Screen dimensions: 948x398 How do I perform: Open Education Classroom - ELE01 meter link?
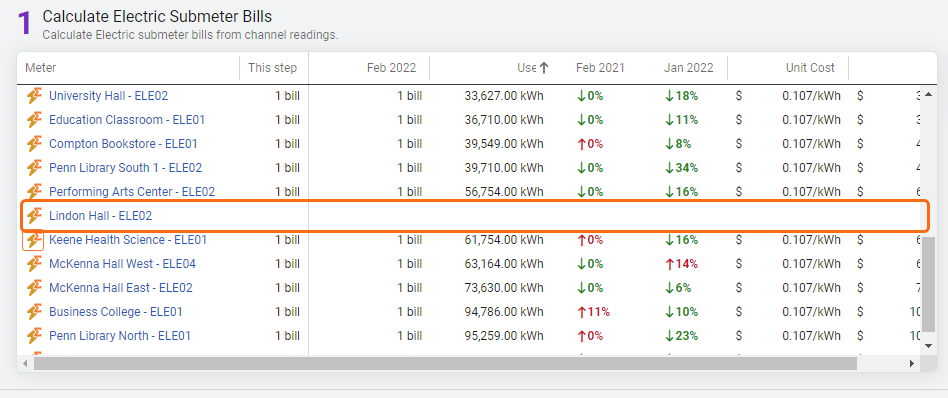tap(127, 120)
